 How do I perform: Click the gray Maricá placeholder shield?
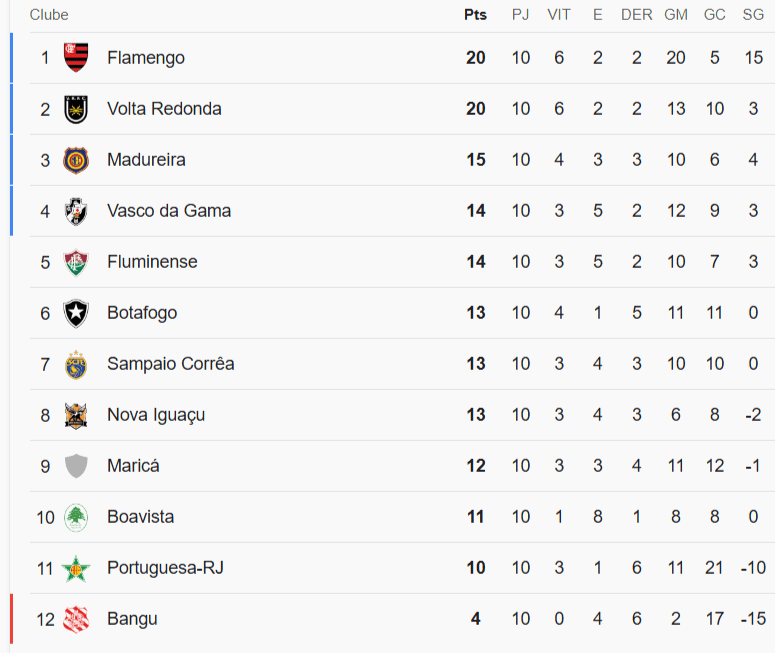(76, 466)
